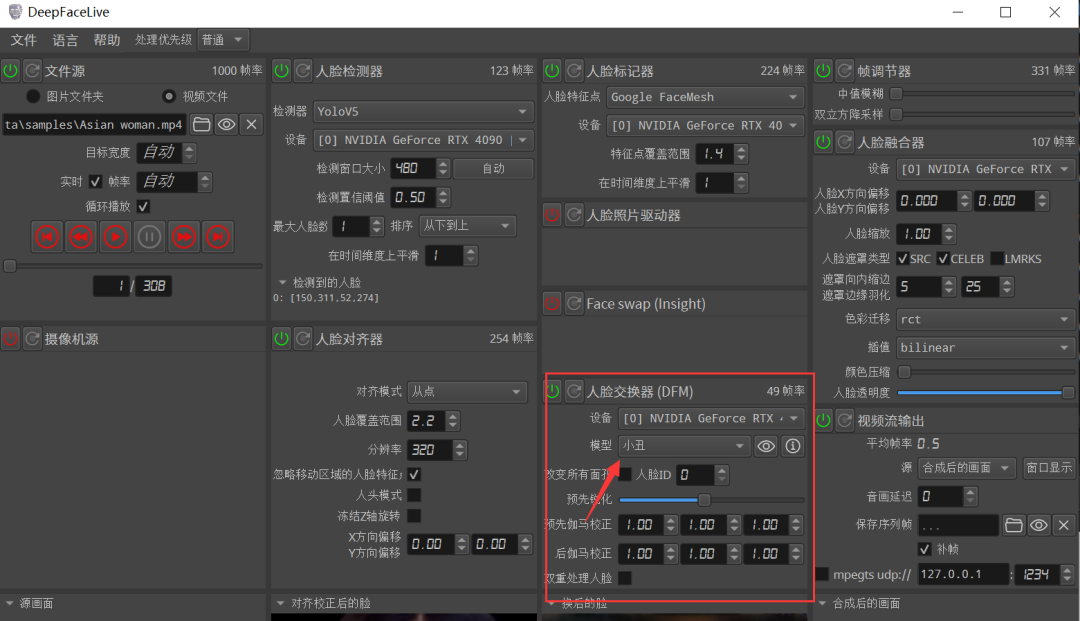Play the source video
The height and width of the screenshot is (621, 1080).
coord(115,237)
